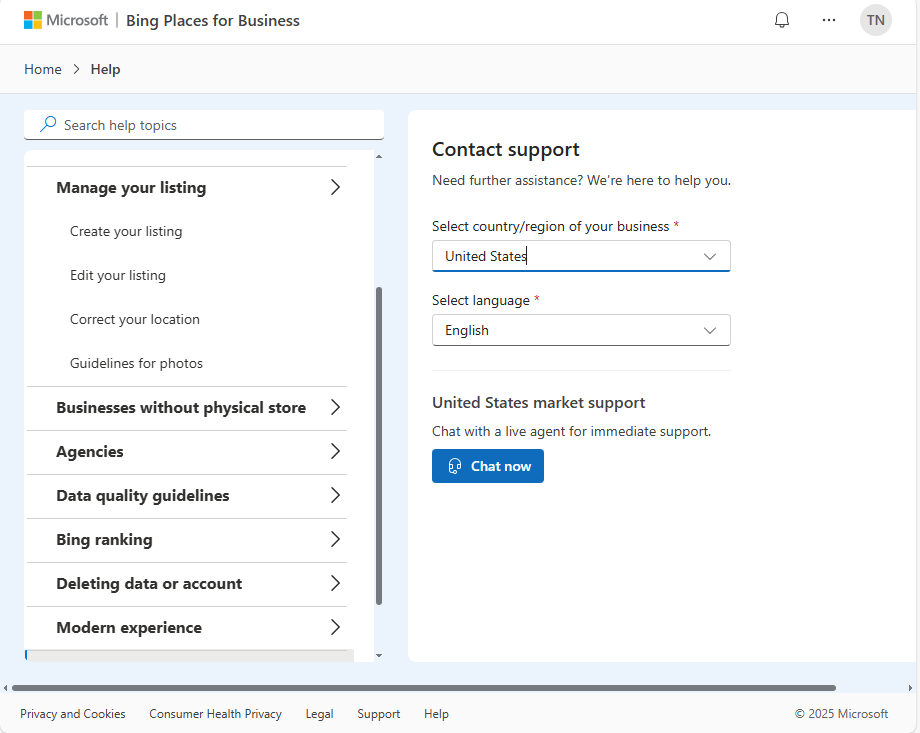Expand Businesses without physical store

[x=335, y=407]
